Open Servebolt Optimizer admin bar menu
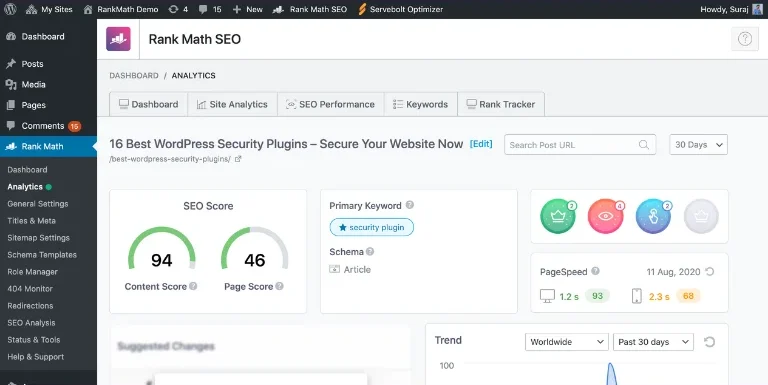The width and height of the screenshot is (768, 385). coord(401,9)
